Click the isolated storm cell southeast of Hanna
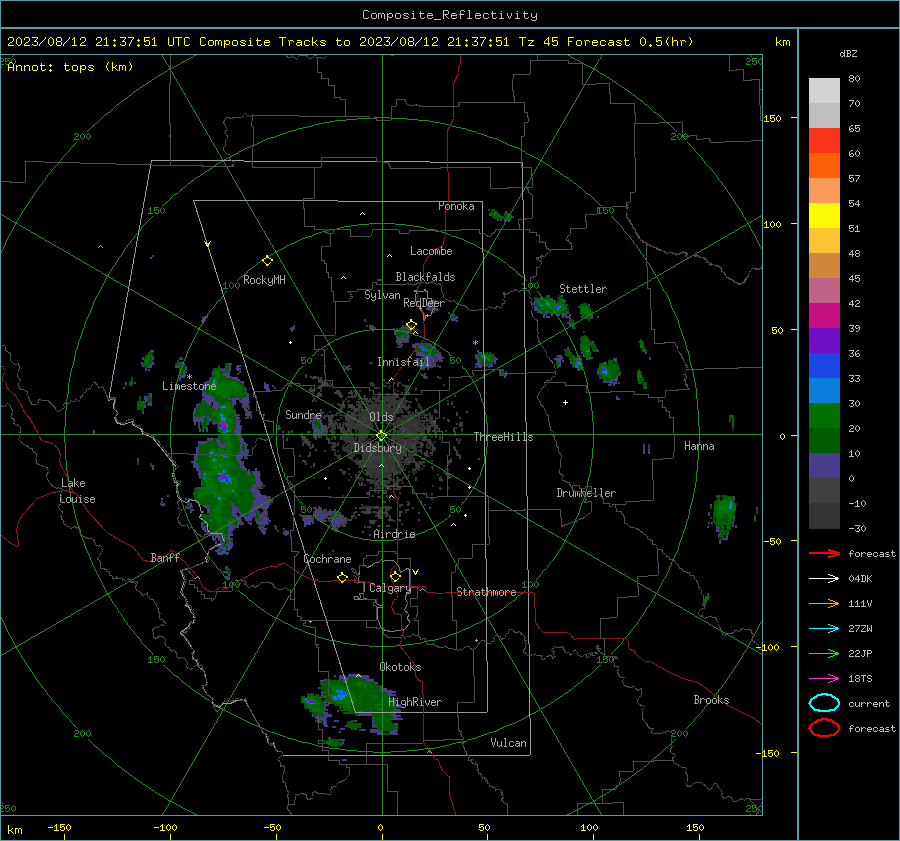The height and width of the screenshot is (841, 900). click(x=723, y=517)
